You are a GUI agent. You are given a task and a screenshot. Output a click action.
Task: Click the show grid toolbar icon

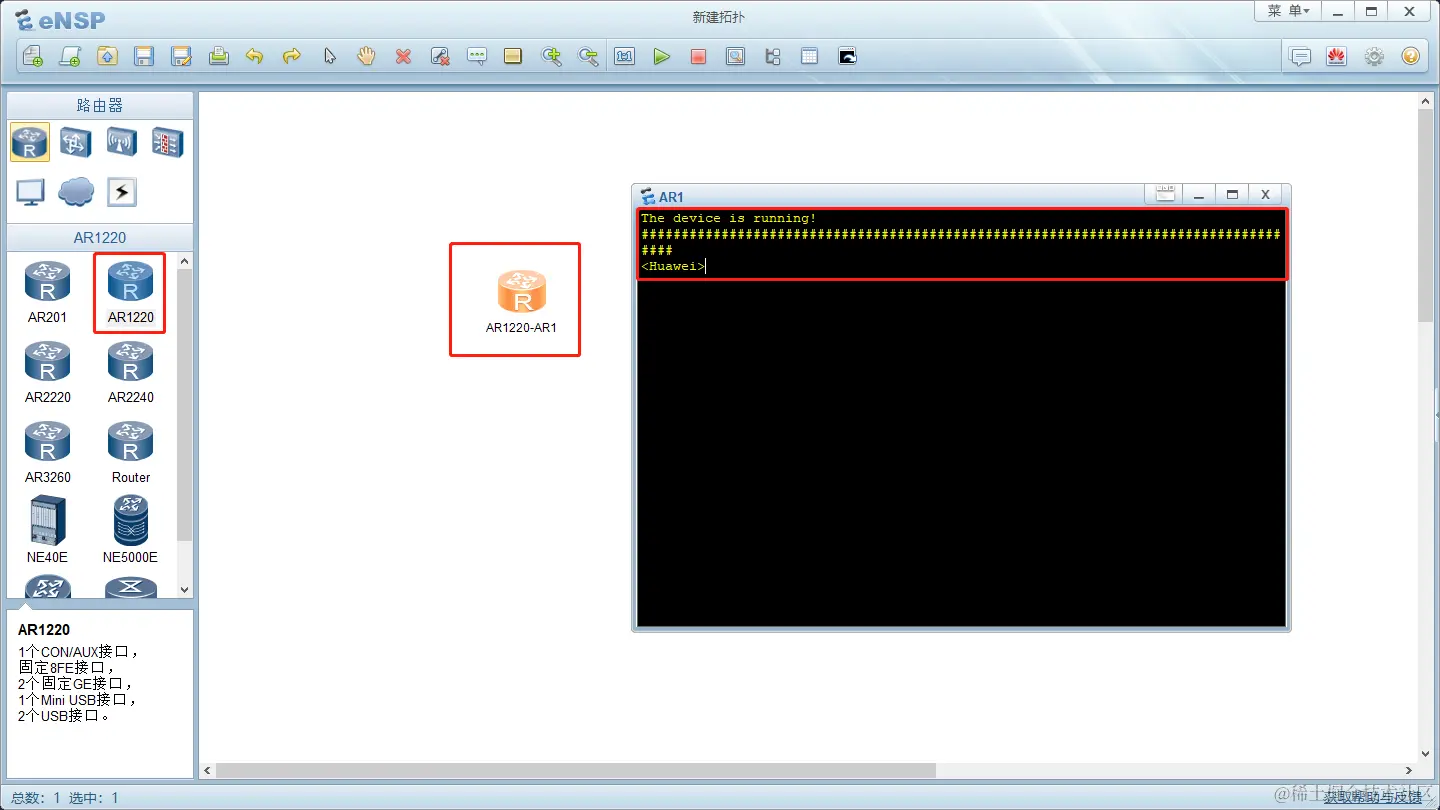(809, 57)
